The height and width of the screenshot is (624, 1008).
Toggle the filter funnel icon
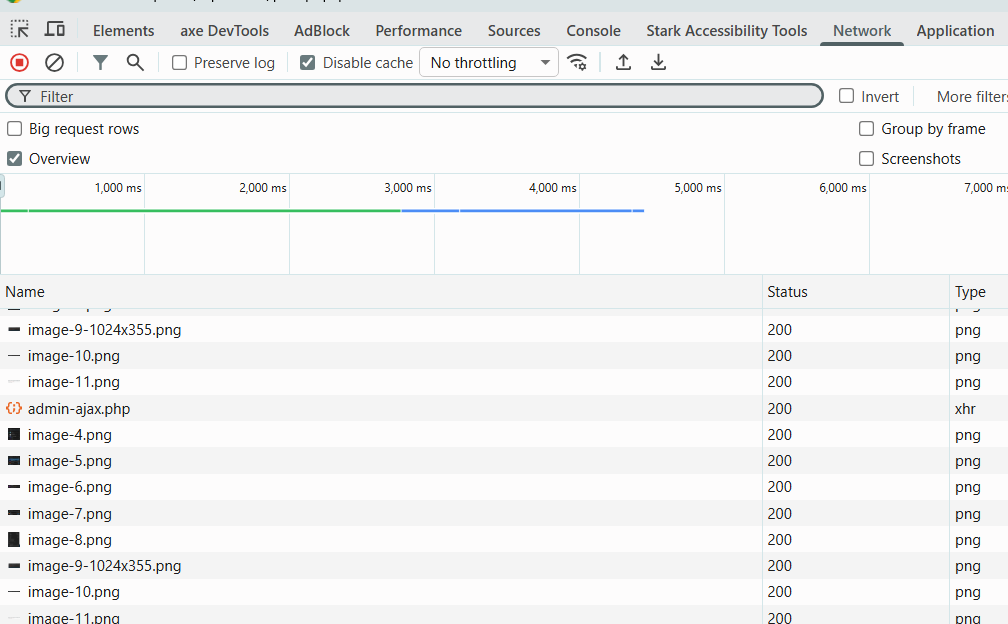pyautogui.click(x=100, y=63)
